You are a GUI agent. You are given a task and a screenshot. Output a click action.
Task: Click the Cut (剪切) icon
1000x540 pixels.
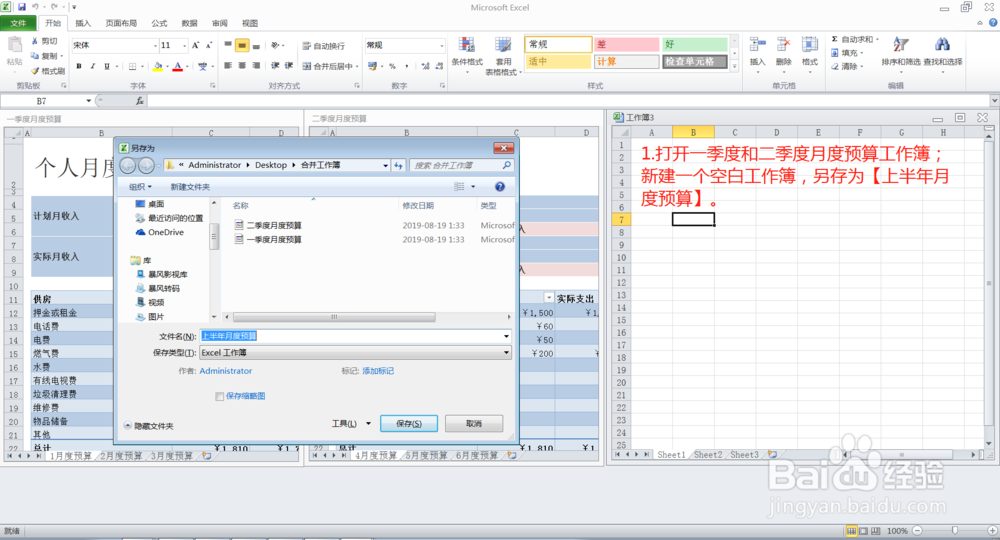(x=44, y=41)
